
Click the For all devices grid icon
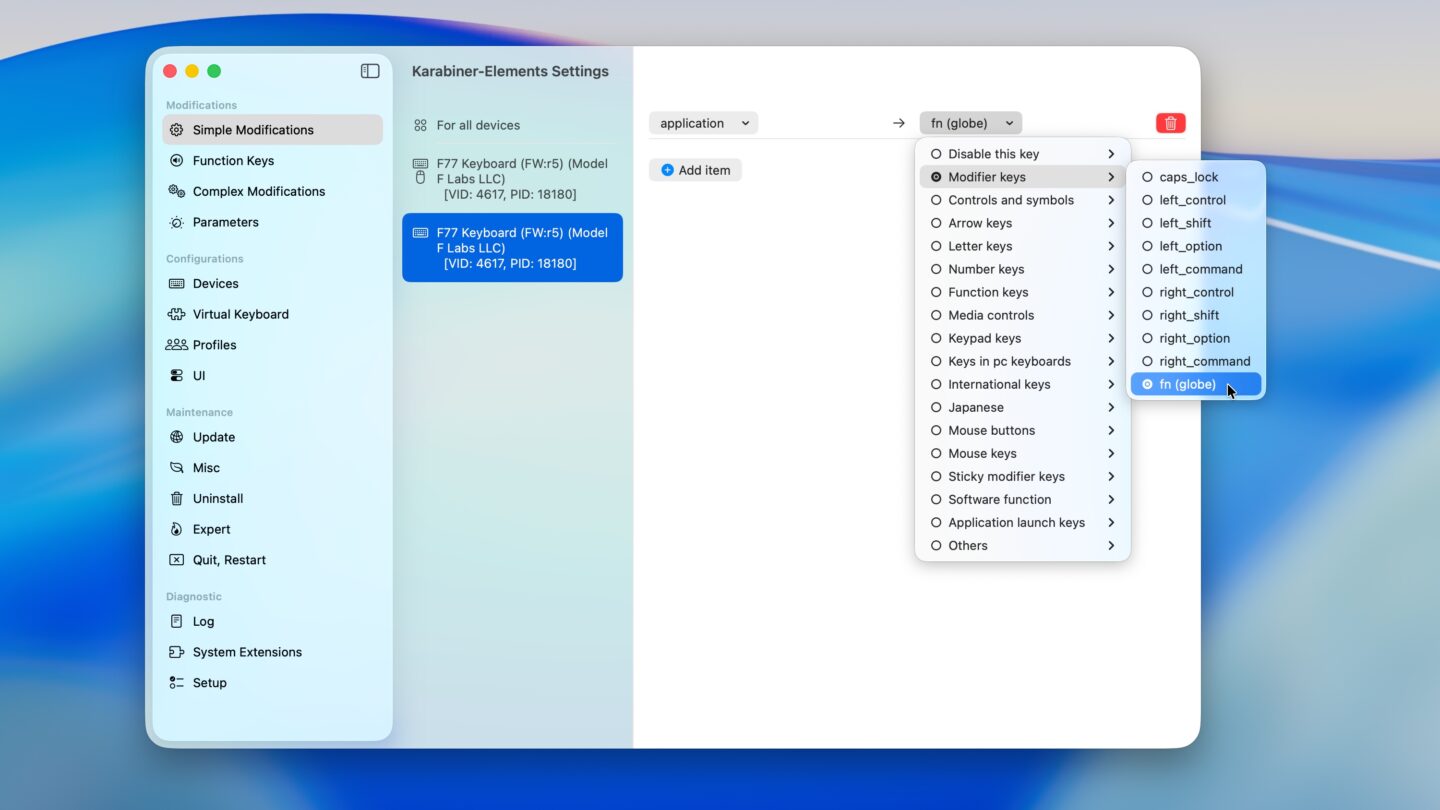pyautogui.click(x=421, y=125)
